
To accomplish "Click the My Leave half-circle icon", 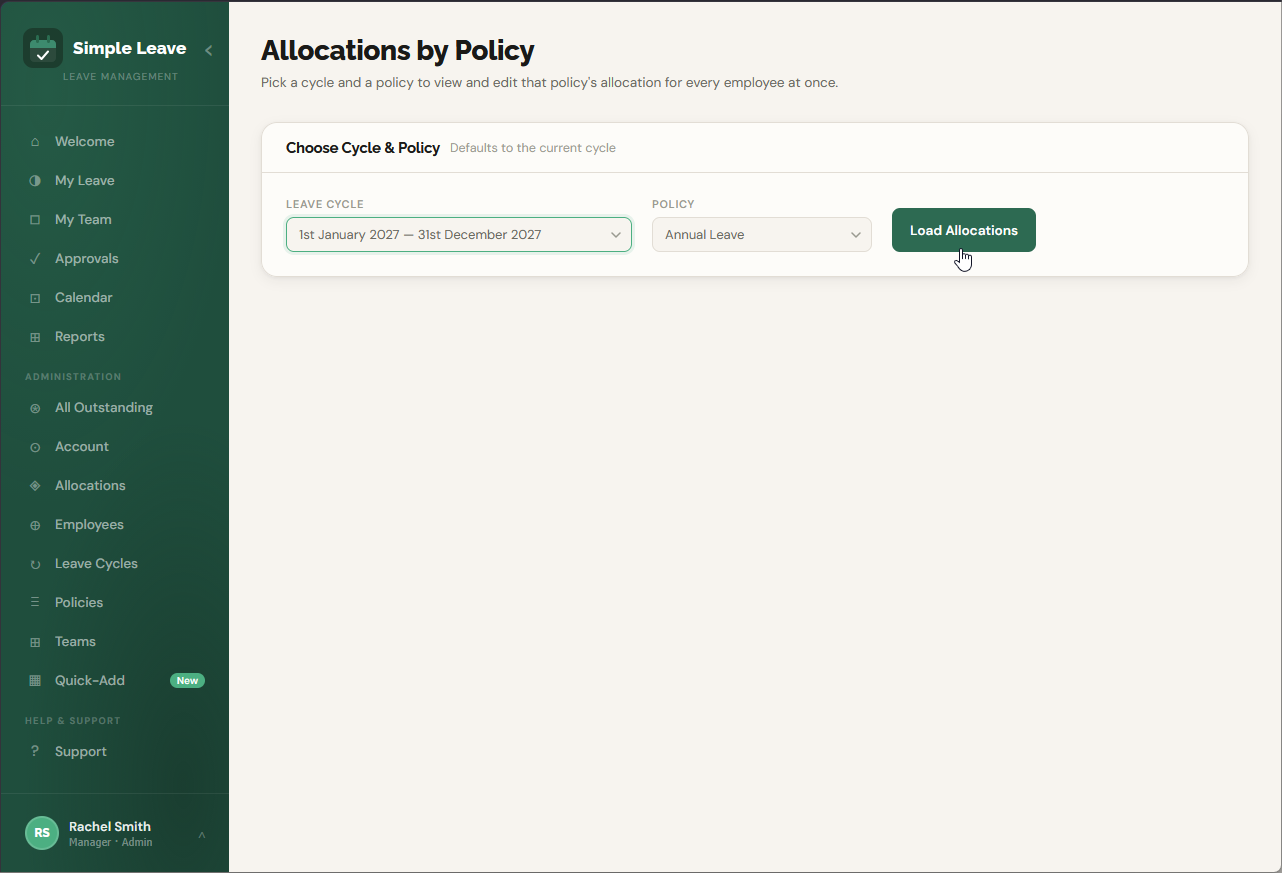I will point(35,181).
